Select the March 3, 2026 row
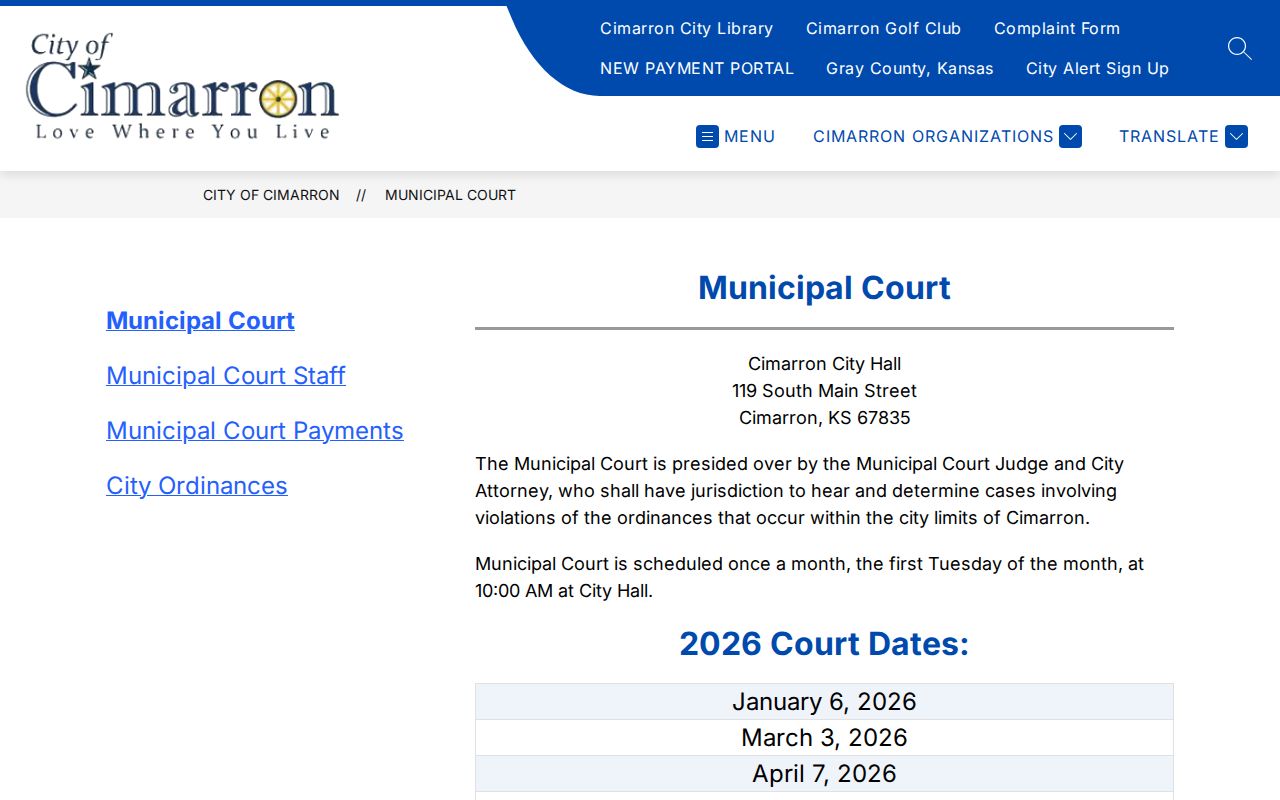Viewport: 1280px width, 800px height. point(824,737)
